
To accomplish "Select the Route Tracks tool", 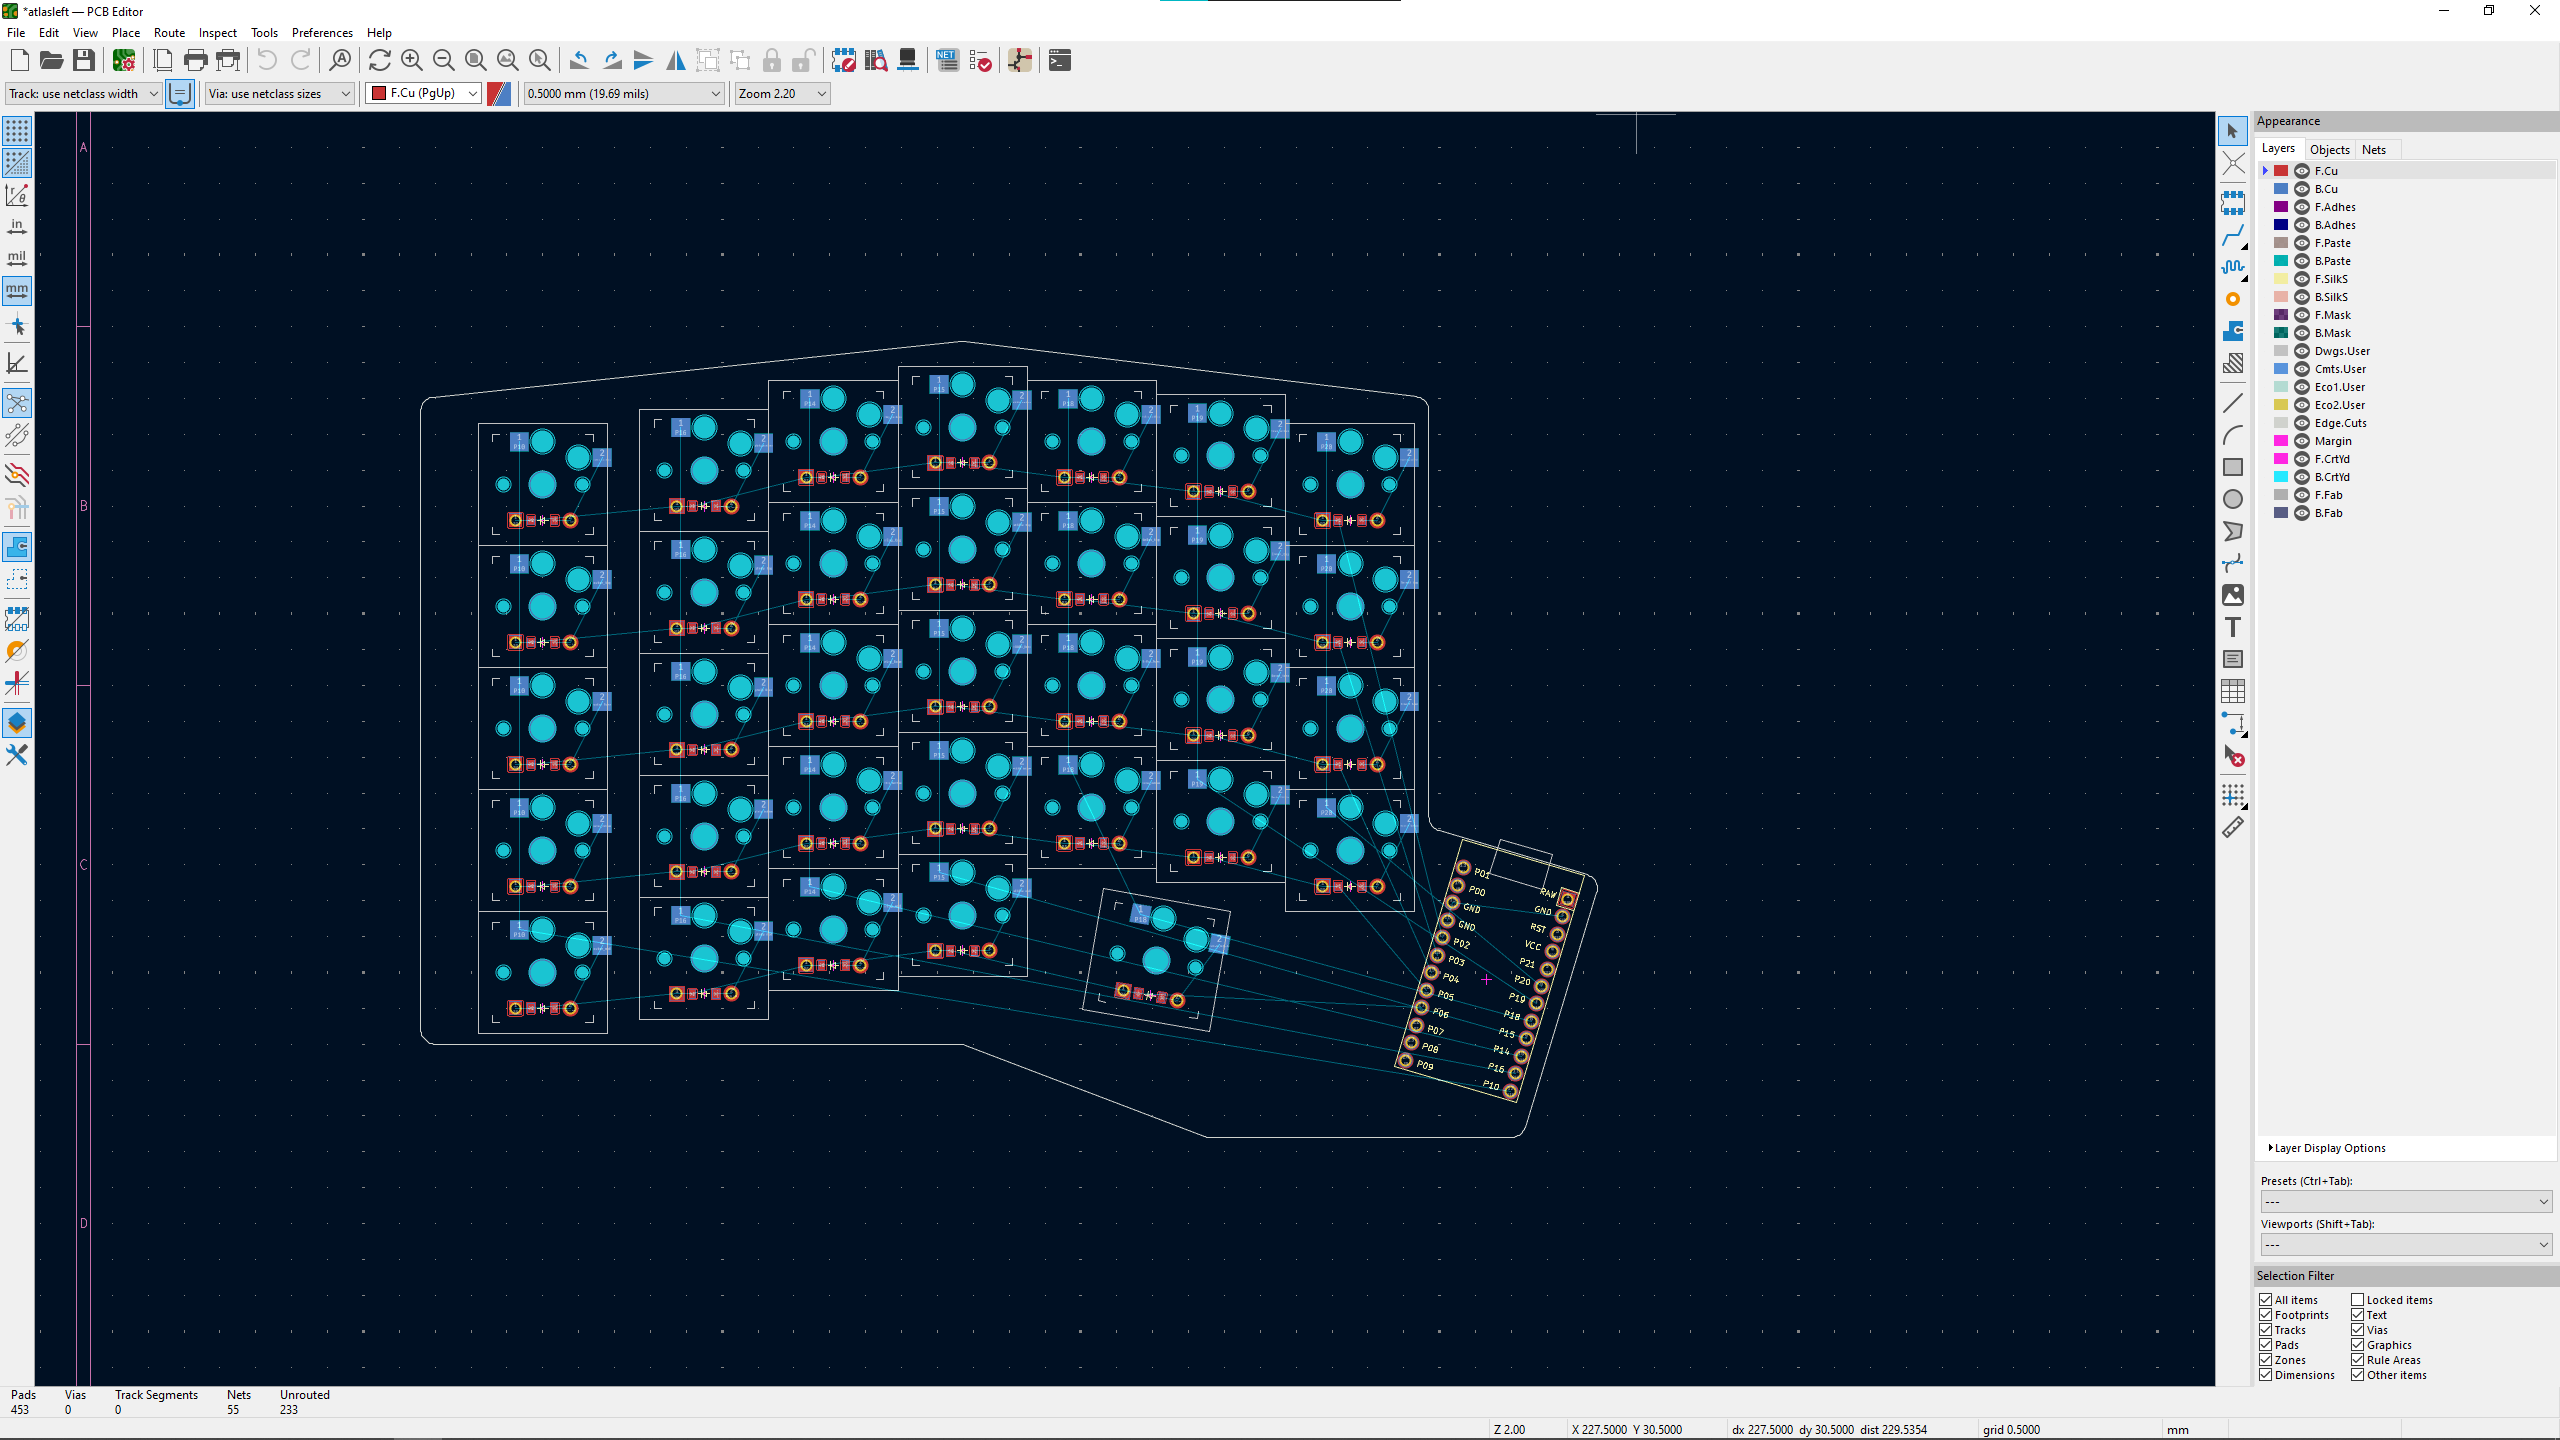I will pos(2233,236).
